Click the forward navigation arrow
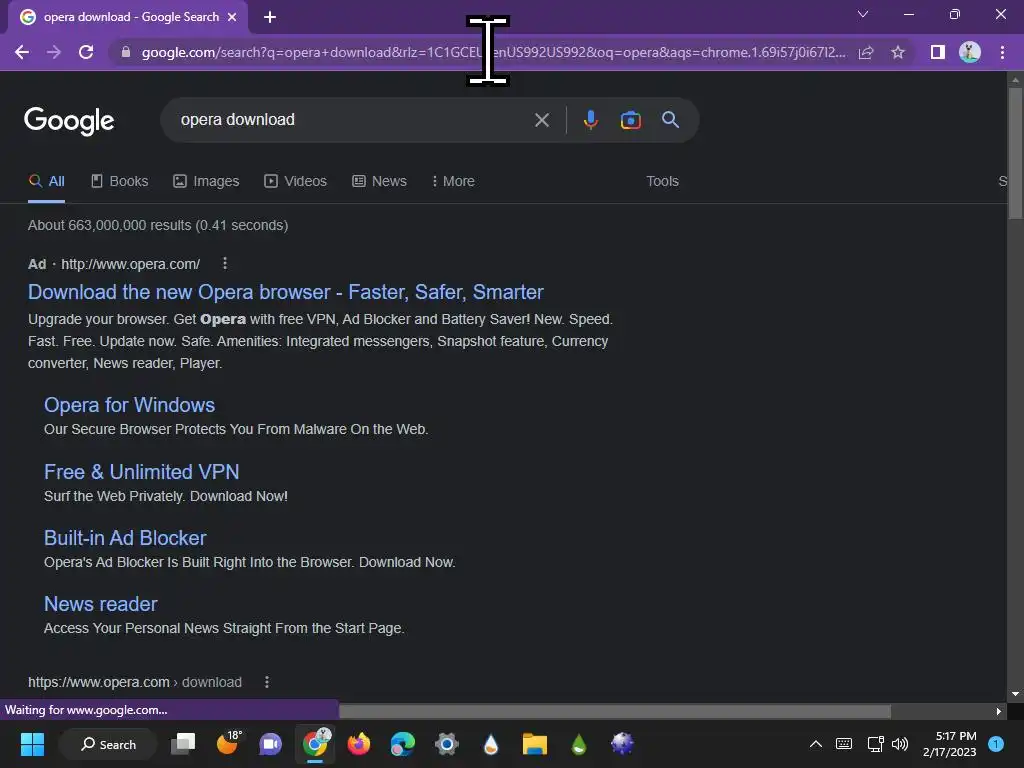 click(54, 52)
